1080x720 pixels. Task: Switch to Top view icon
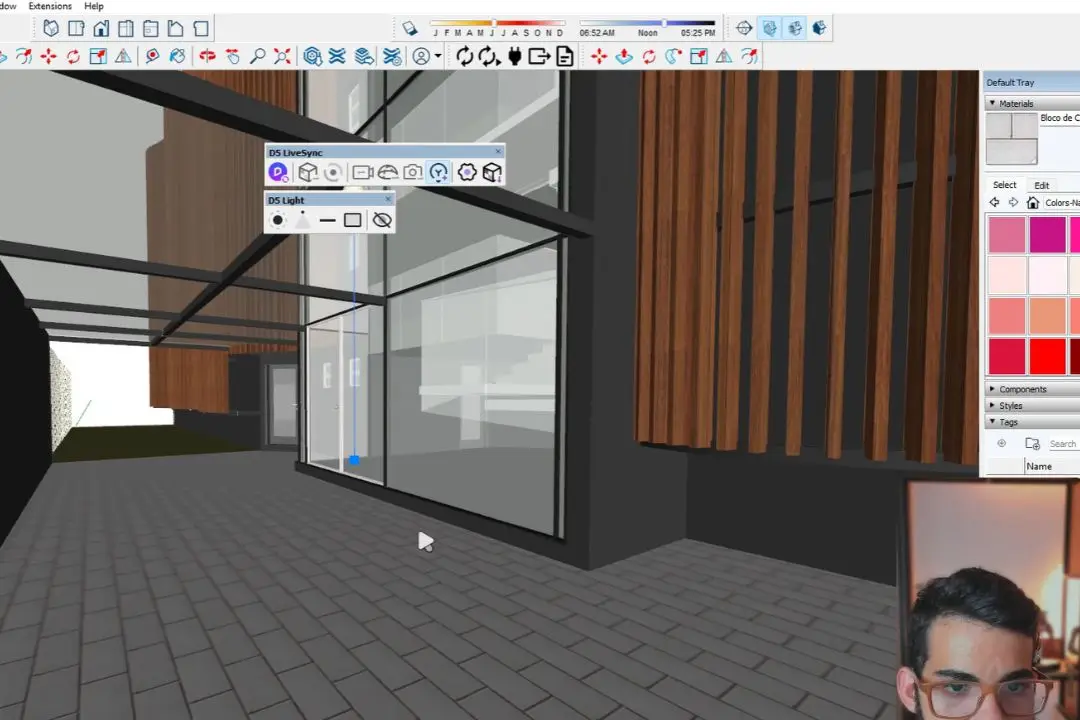click(76, 28)
